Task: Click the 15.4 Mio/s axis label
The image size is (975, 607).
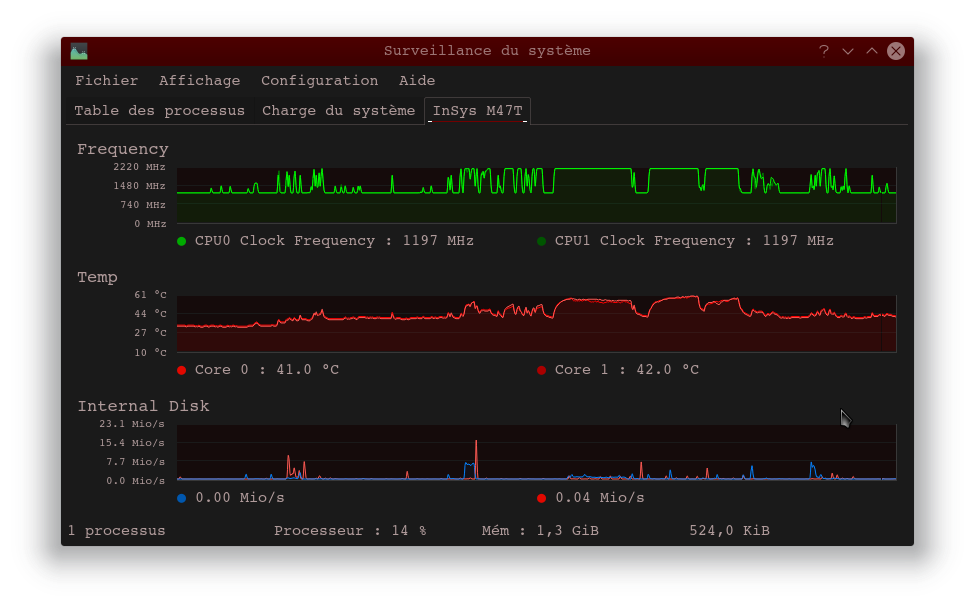Action: click(x=132, y=443)
